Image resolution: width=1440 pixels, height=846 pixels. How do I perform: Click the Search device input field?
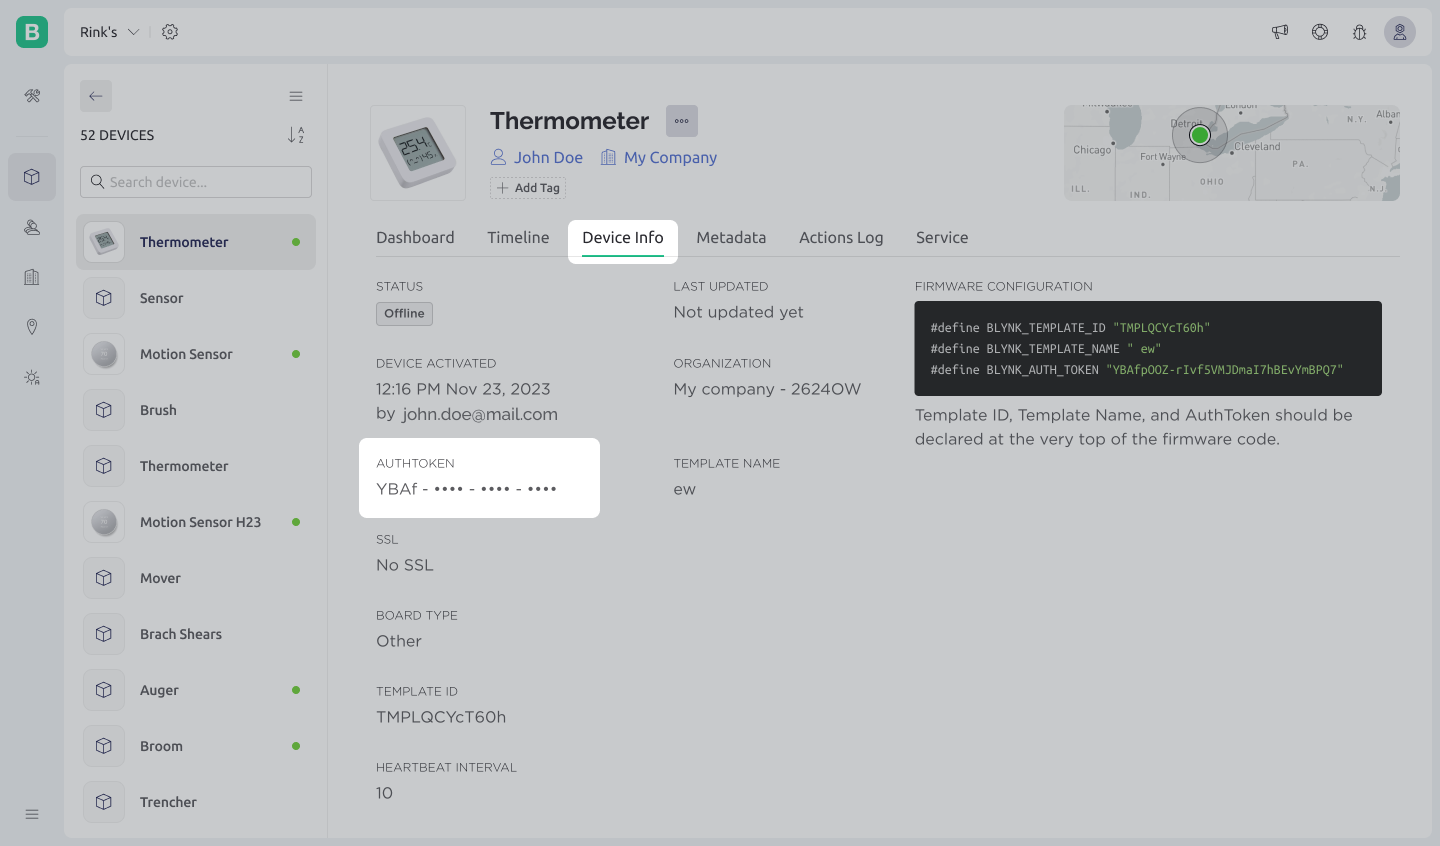click(x=196, y=182)
